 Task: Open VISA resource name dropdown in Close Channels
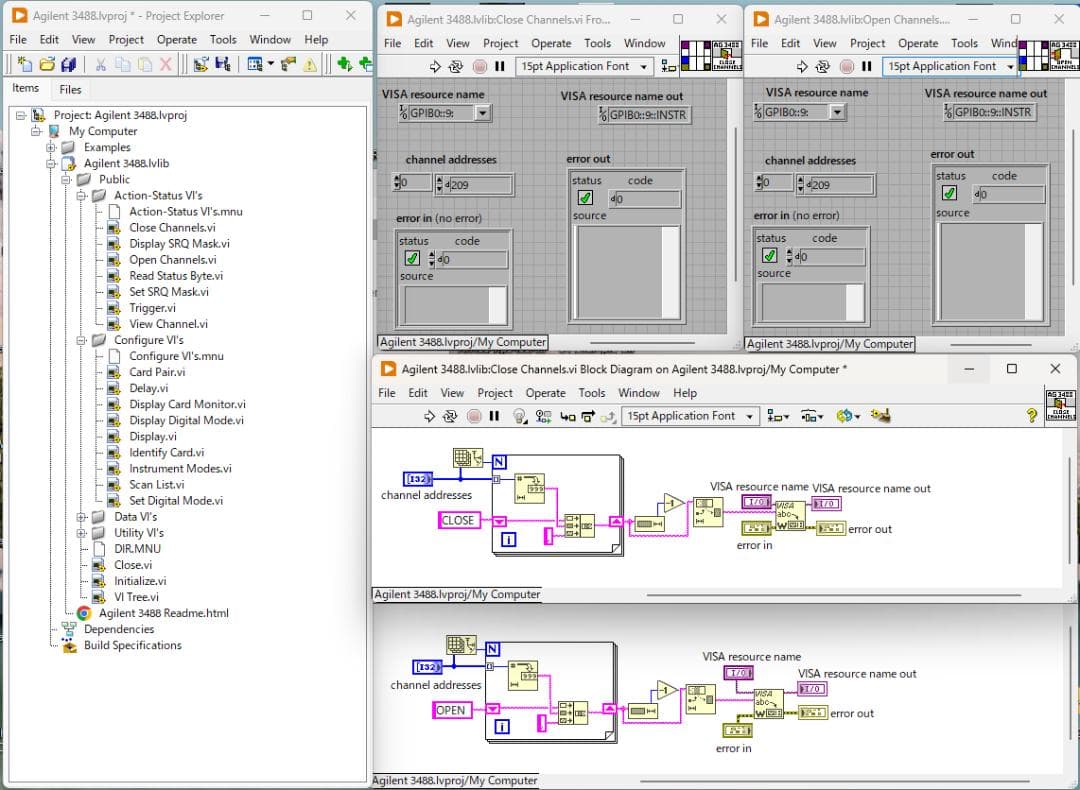tap(482, 113)
